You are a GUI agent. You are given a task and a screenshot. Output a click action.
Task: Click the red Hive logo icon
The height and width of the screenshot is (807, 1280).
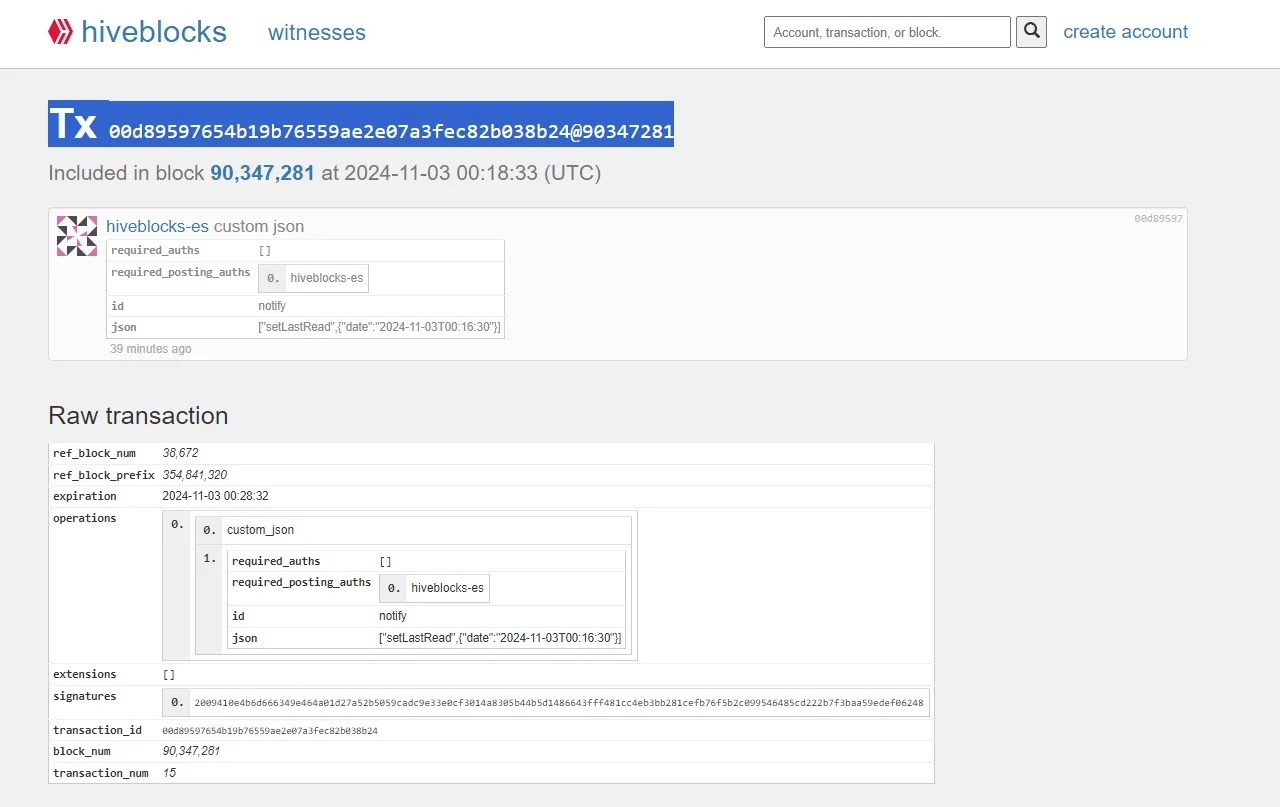click(60, 32)
